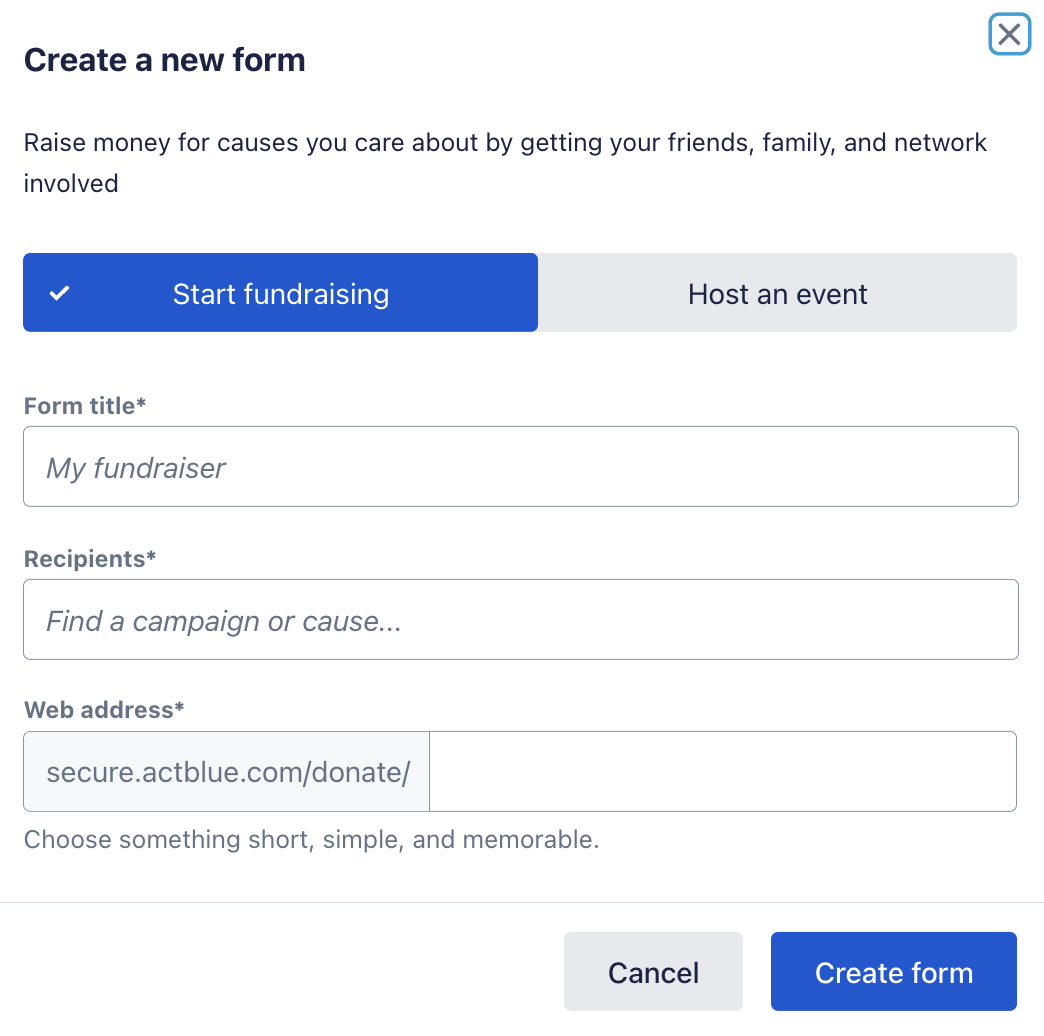Click the secure.actblue.com/donate/ URL prefix

(x=227, y=772)
